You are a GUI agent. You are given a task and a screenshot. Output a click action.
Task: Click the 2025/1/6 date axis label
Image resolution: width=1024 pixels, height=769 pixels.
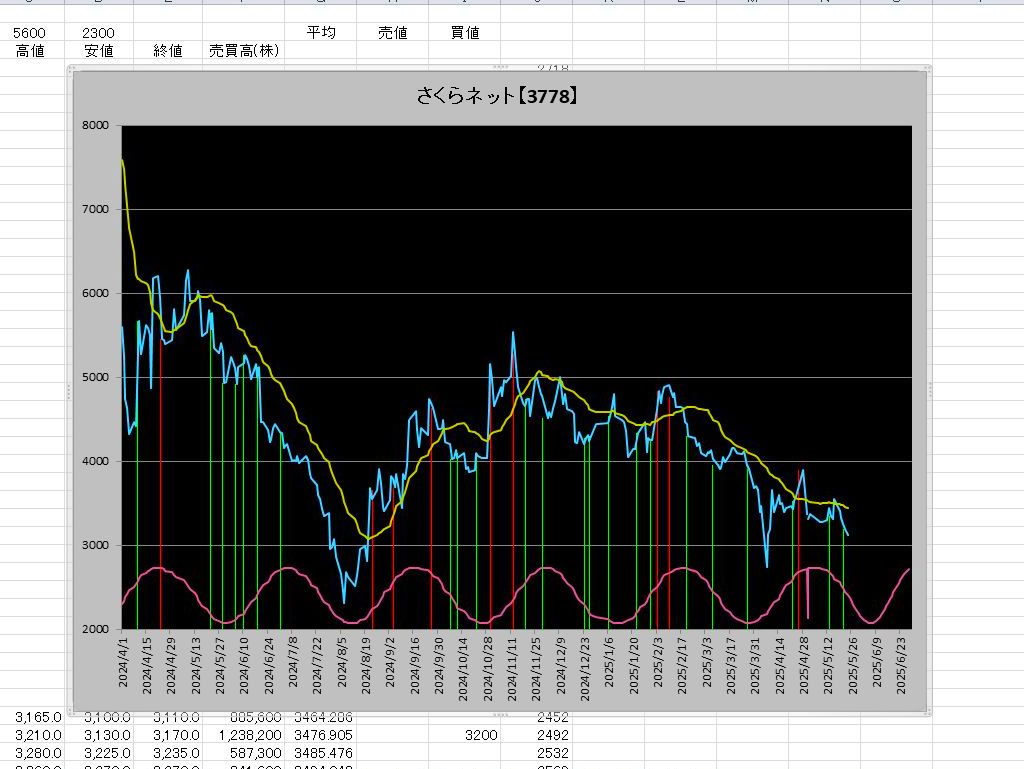pos(609,662)
